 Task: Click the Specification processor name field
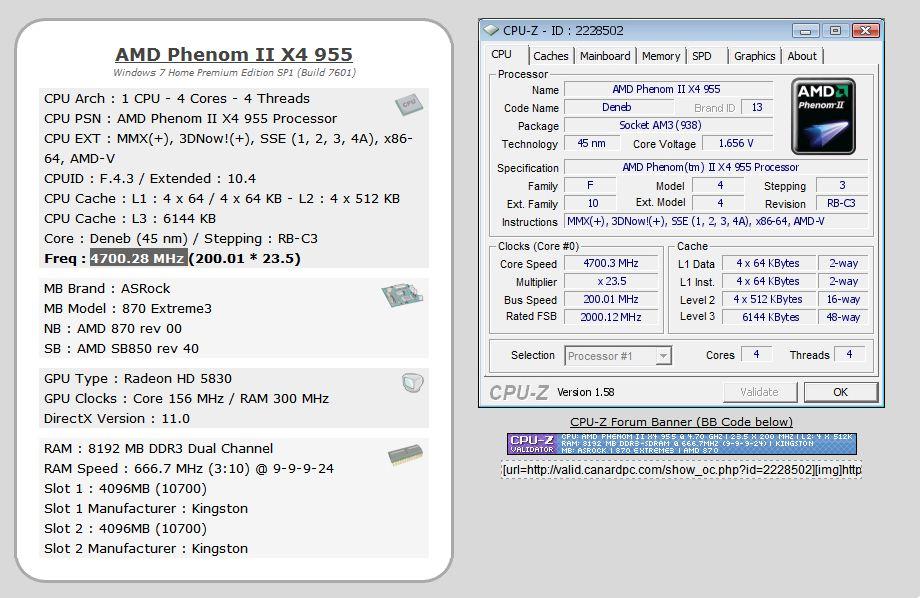click(x=716, y=167)
